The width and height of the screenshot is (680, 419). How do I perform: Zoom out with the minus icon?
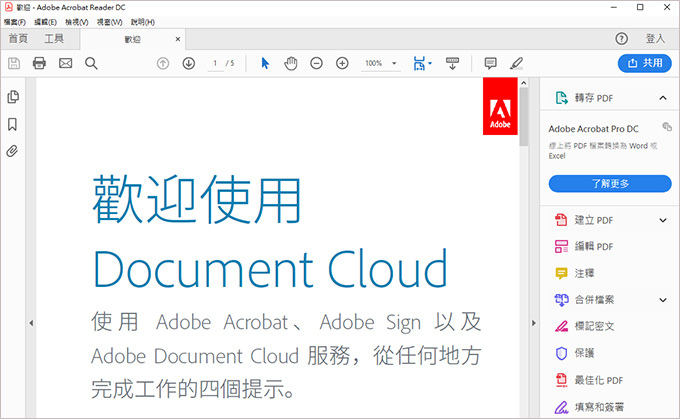(317, 63)
